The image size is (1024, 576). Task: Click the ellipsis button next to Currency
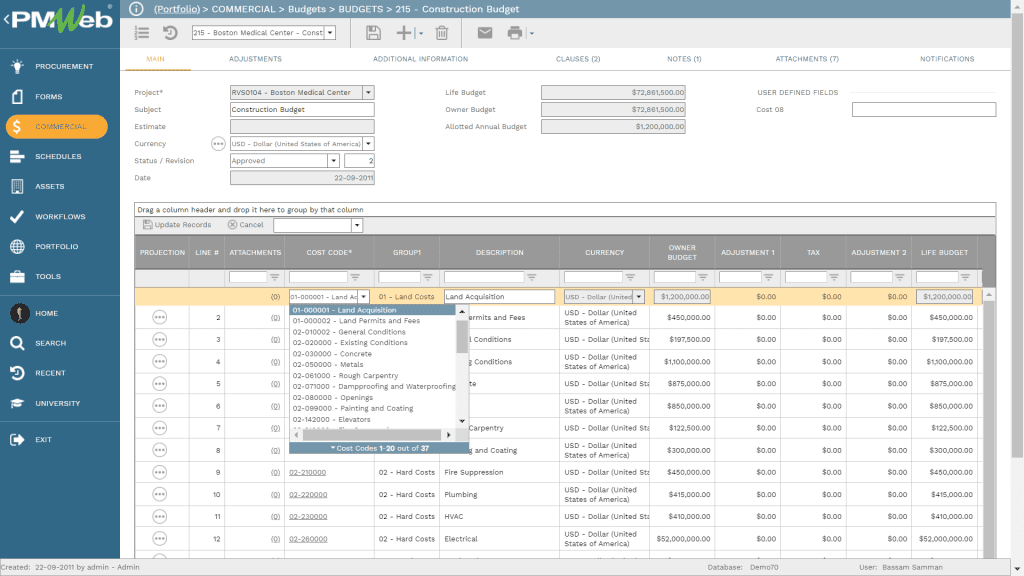(218, 144)
